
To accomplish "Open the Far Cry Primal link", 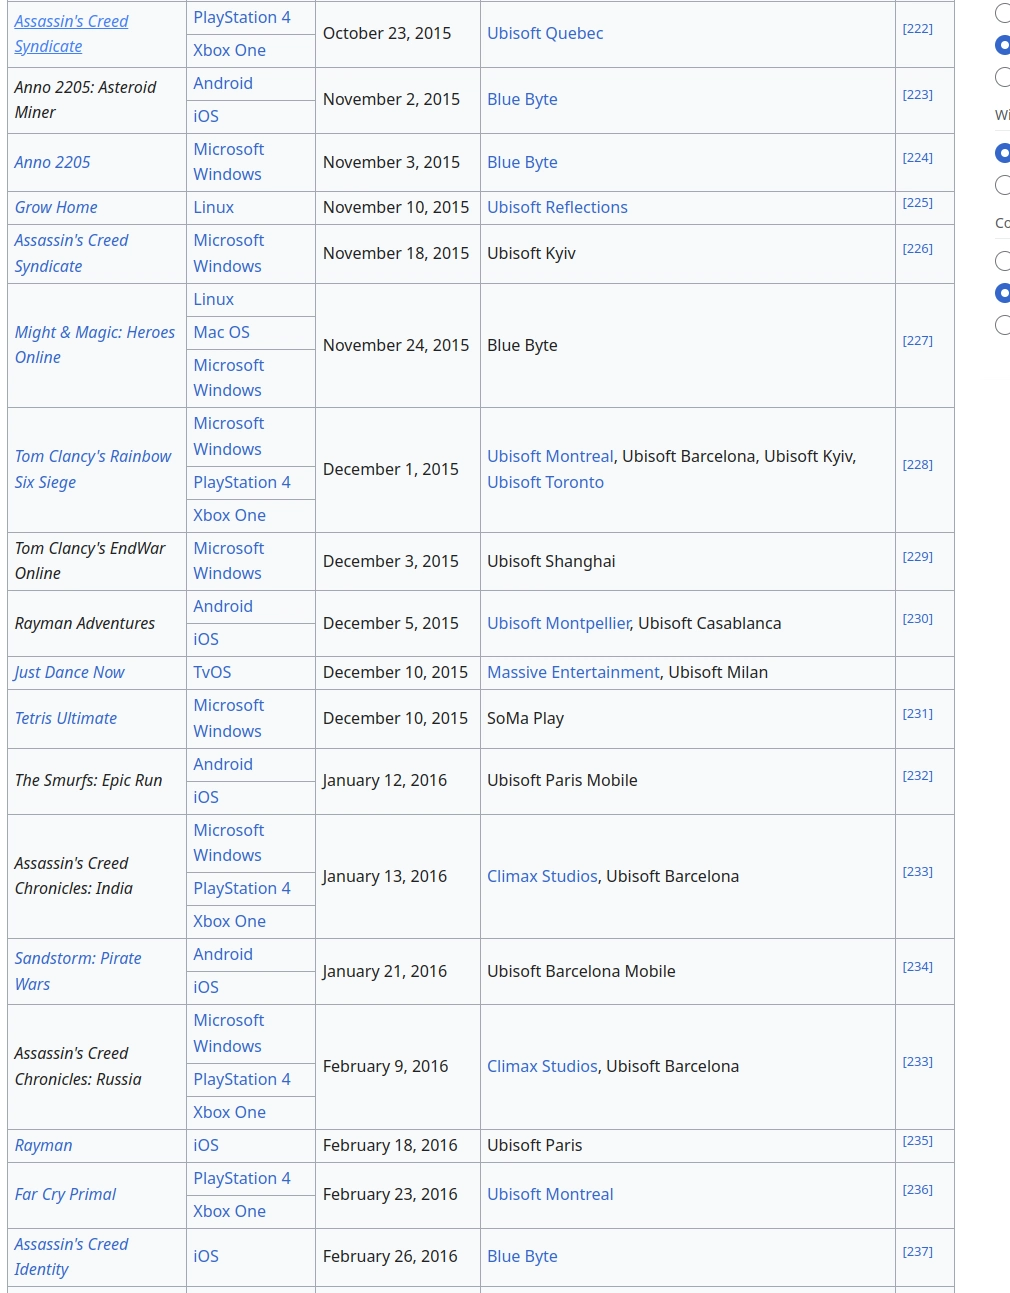I will click(x=65, y=1194).
